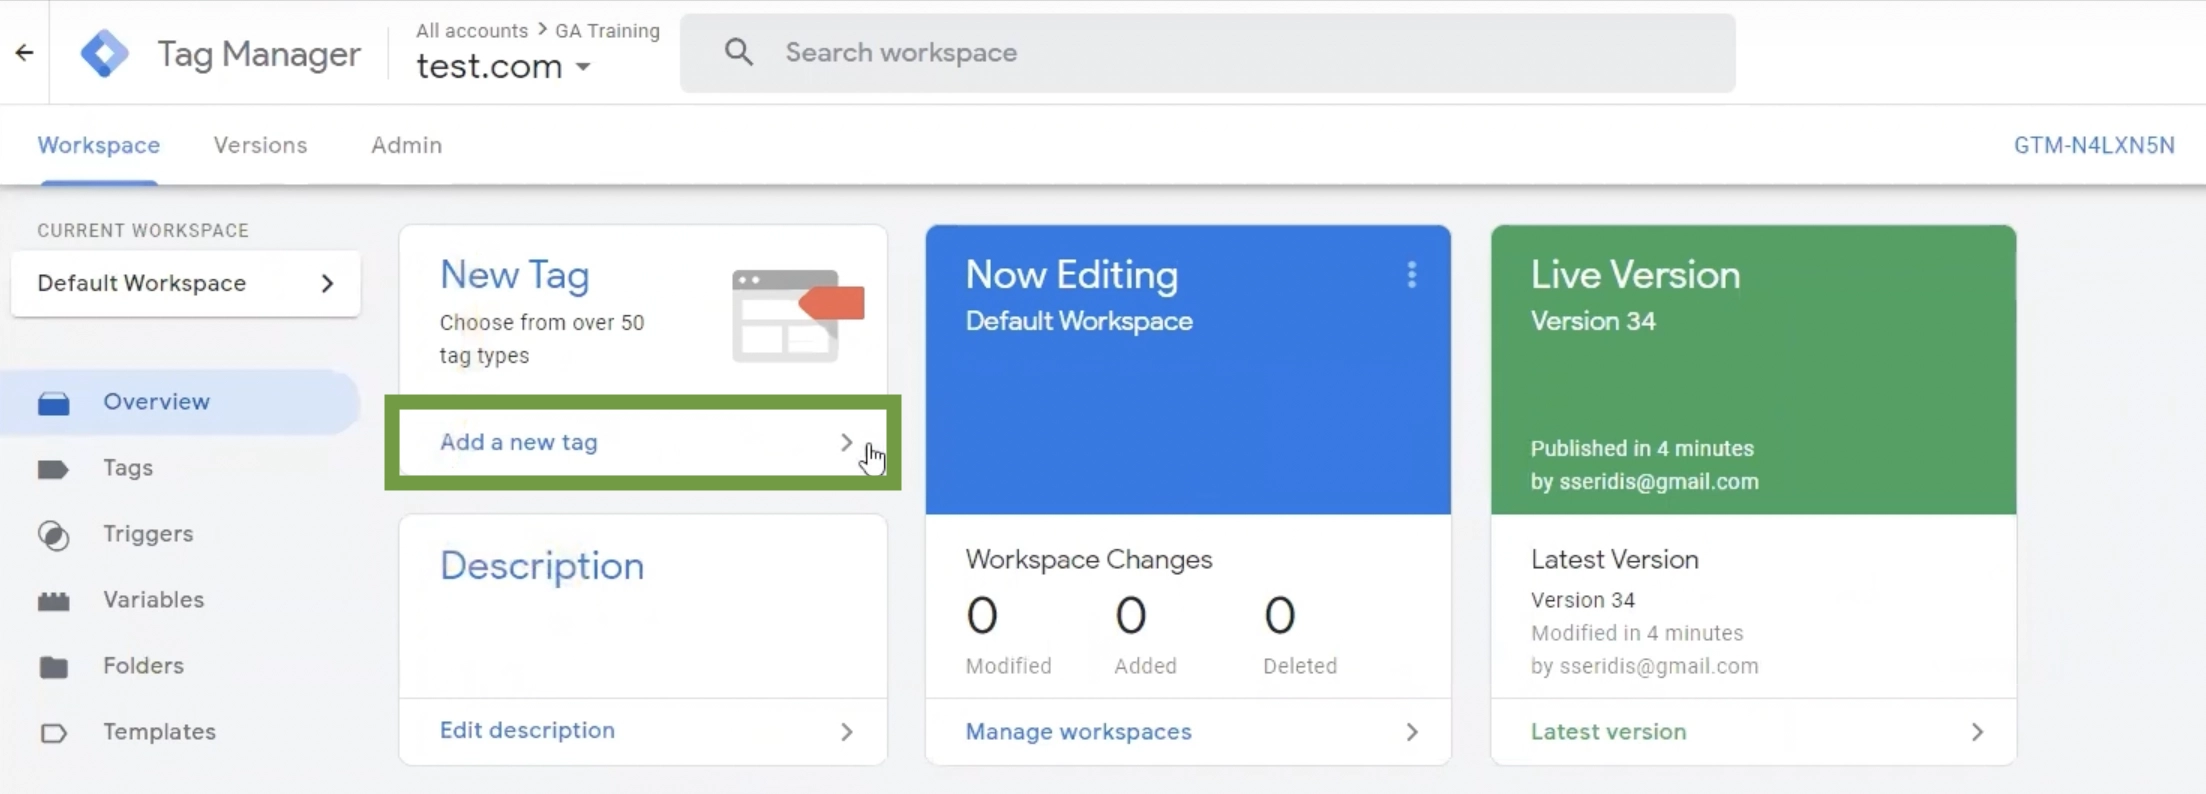Click the Added count label
This screenshot has width=2206, height=794.
[1145, 666]
